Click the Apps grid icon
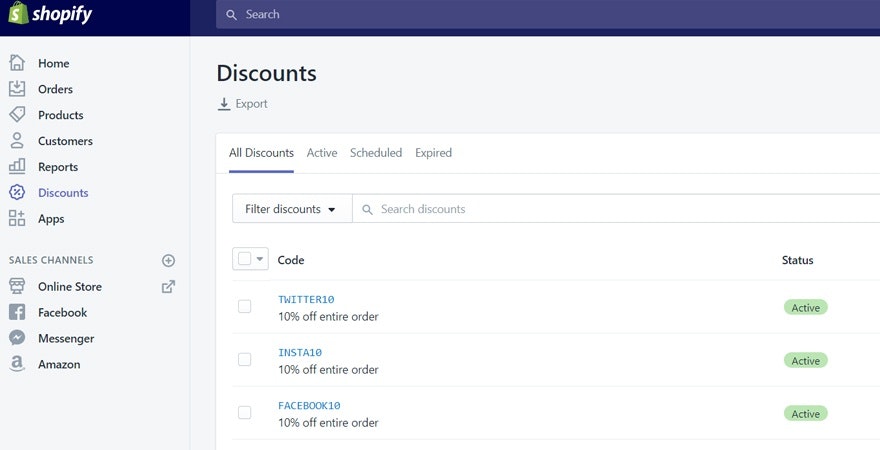The width and height of the screenshot is (880, 450). [17, 219]
